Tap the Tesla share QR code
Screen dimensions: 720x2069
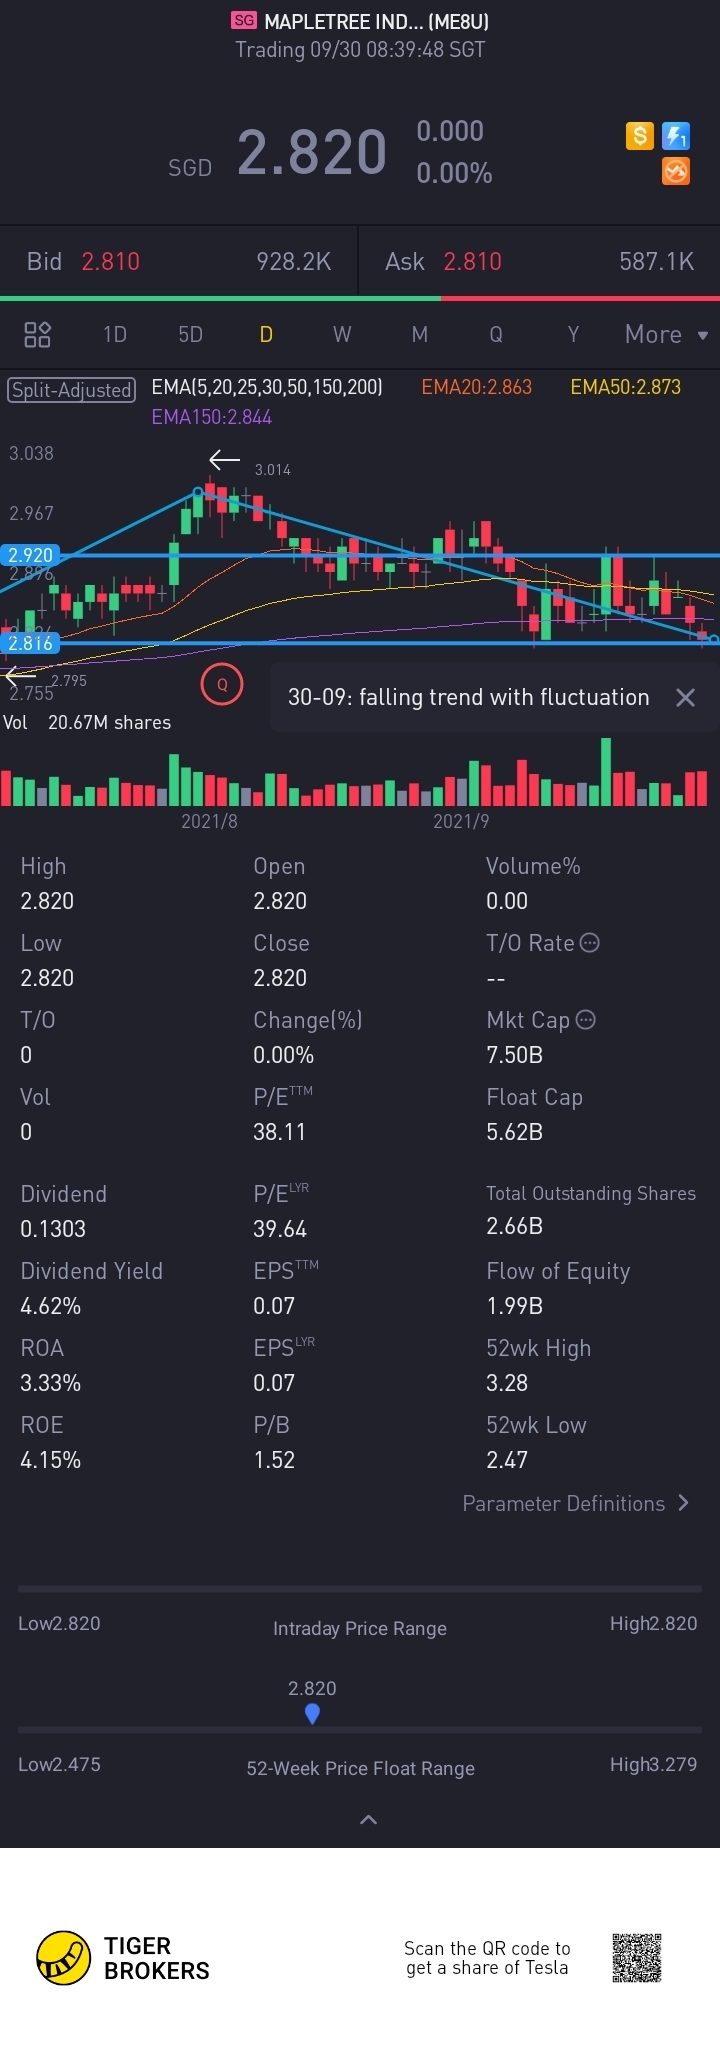[637, 1958]
